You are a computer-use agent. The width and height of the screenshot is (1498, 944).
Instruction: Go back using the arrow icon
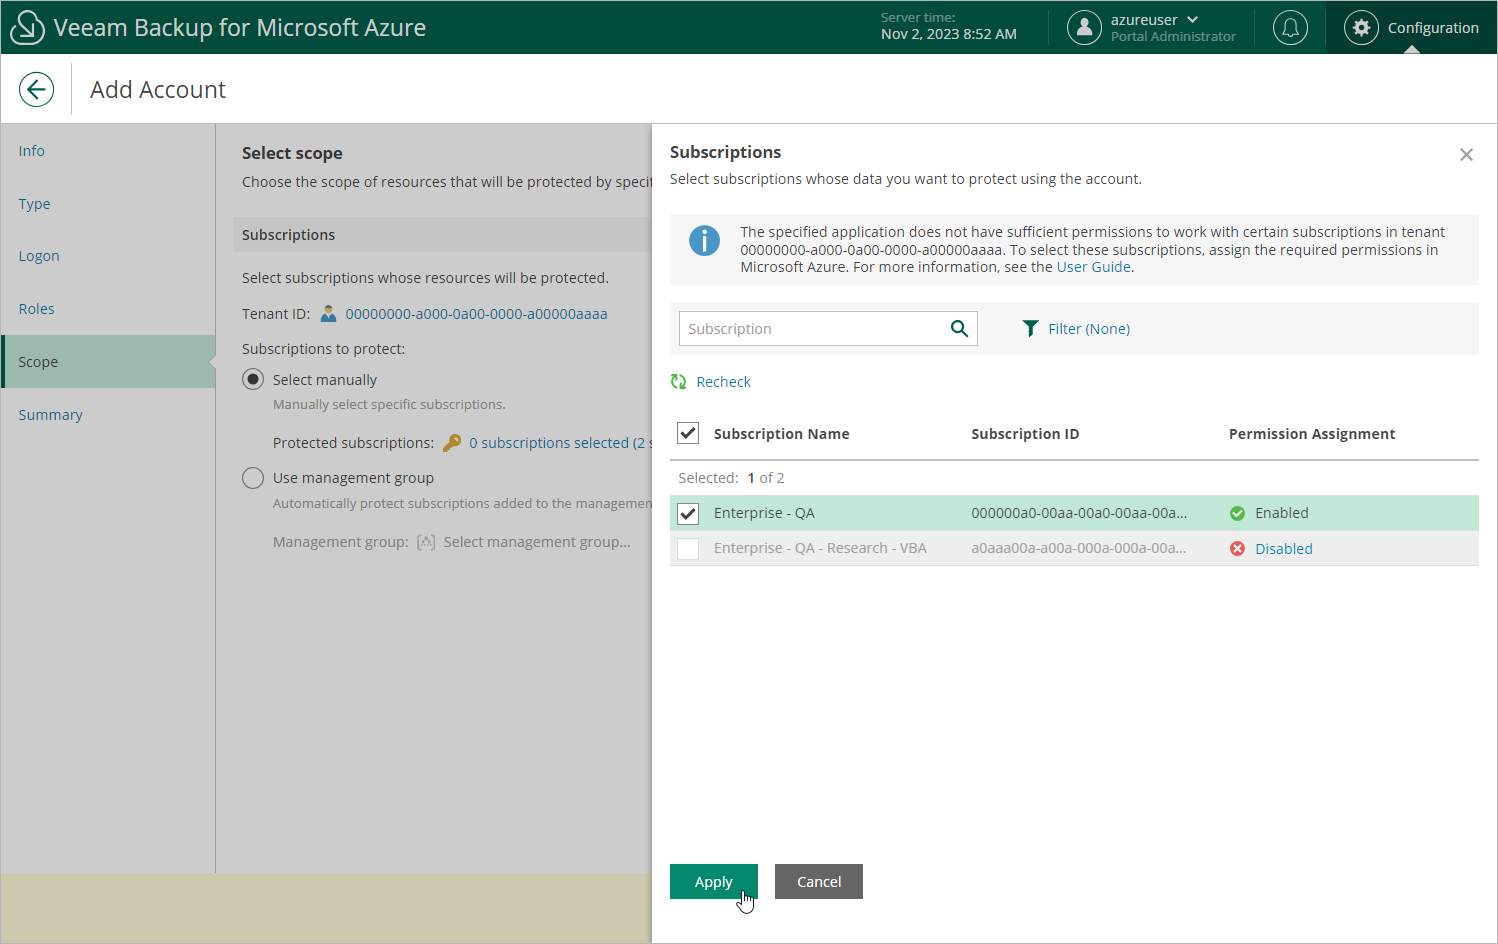tap(36, 89)
